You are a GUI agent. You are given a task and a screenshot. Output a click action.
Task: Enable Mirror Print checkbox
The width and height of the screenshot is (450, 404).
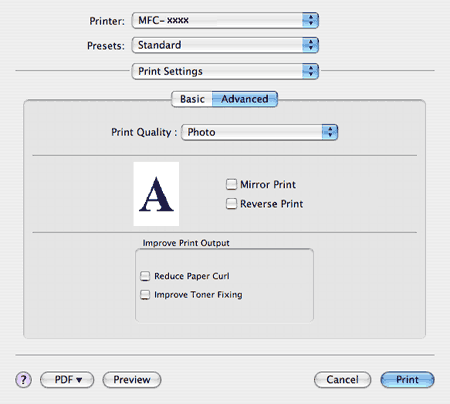pos(231,184)
